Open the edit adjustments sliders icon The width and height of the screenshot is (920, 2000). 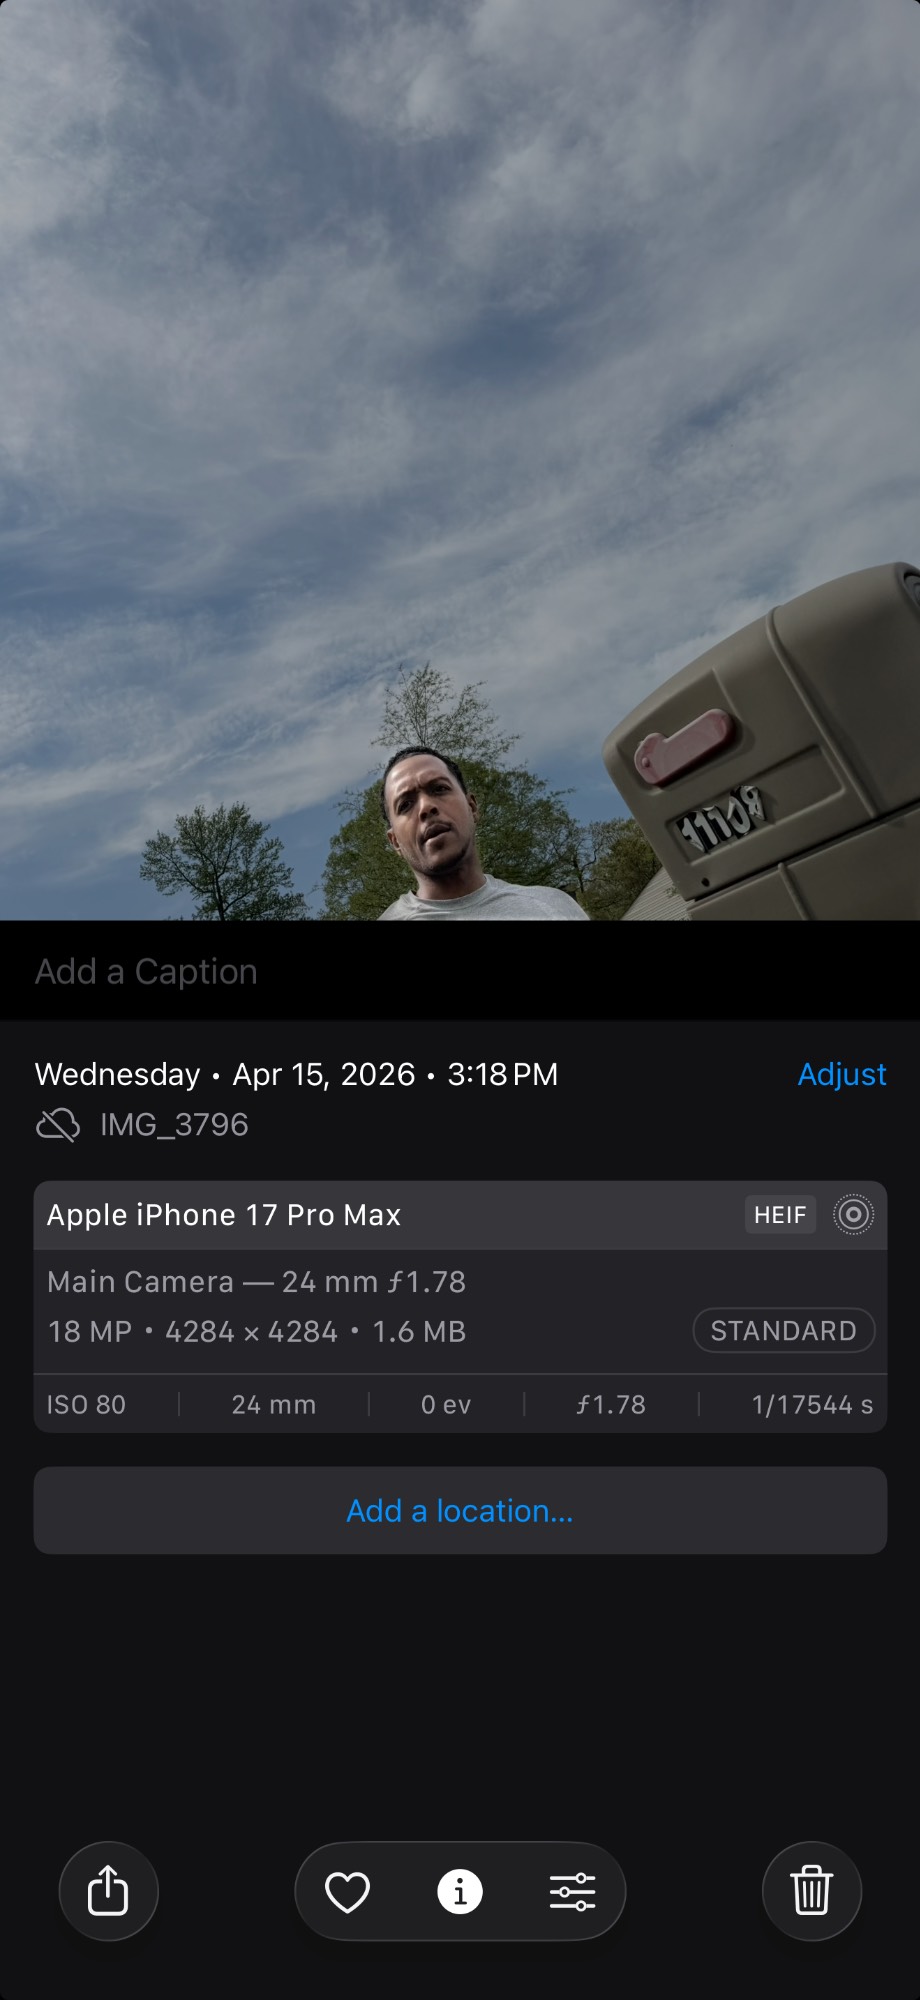coord(572,1892)
